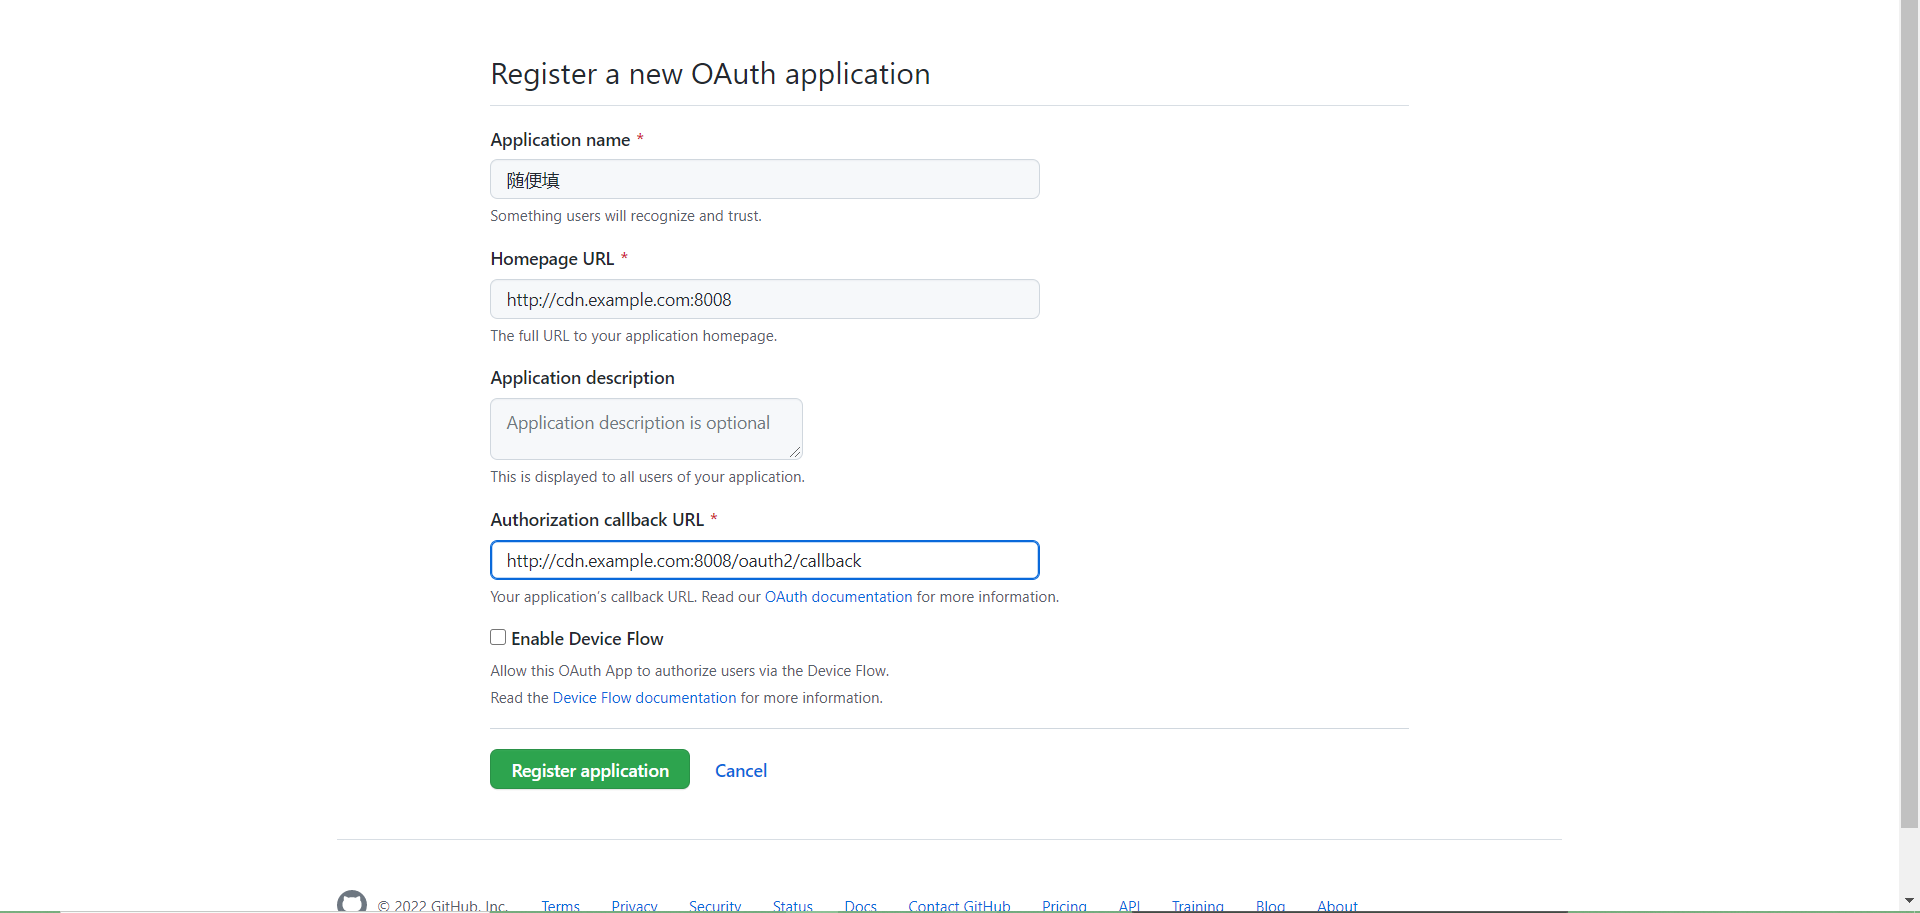1920x913 pixels.
Task: Open the Terms footer link
Action: [560, 906]
